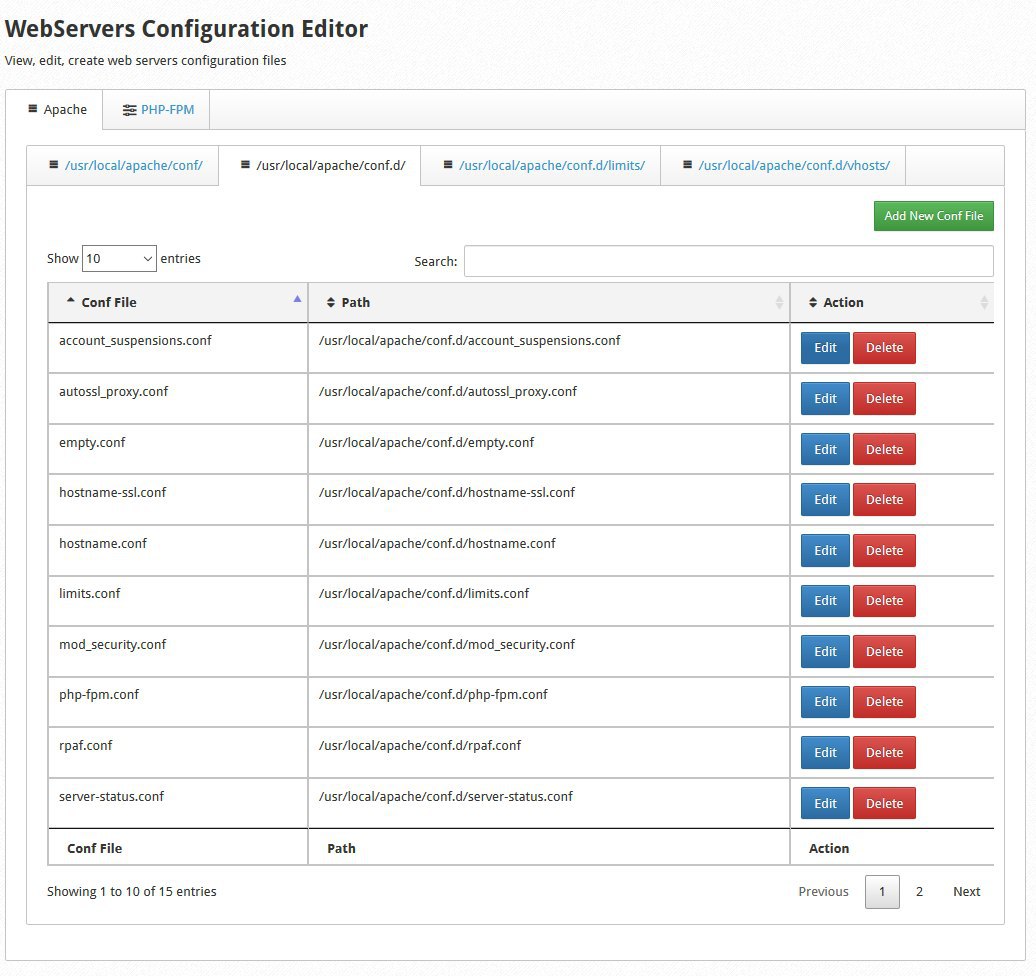This screenshot has width=1036, height=976.
Task: Open the PHP-FPM tab
Action: [x=157, y=110]
